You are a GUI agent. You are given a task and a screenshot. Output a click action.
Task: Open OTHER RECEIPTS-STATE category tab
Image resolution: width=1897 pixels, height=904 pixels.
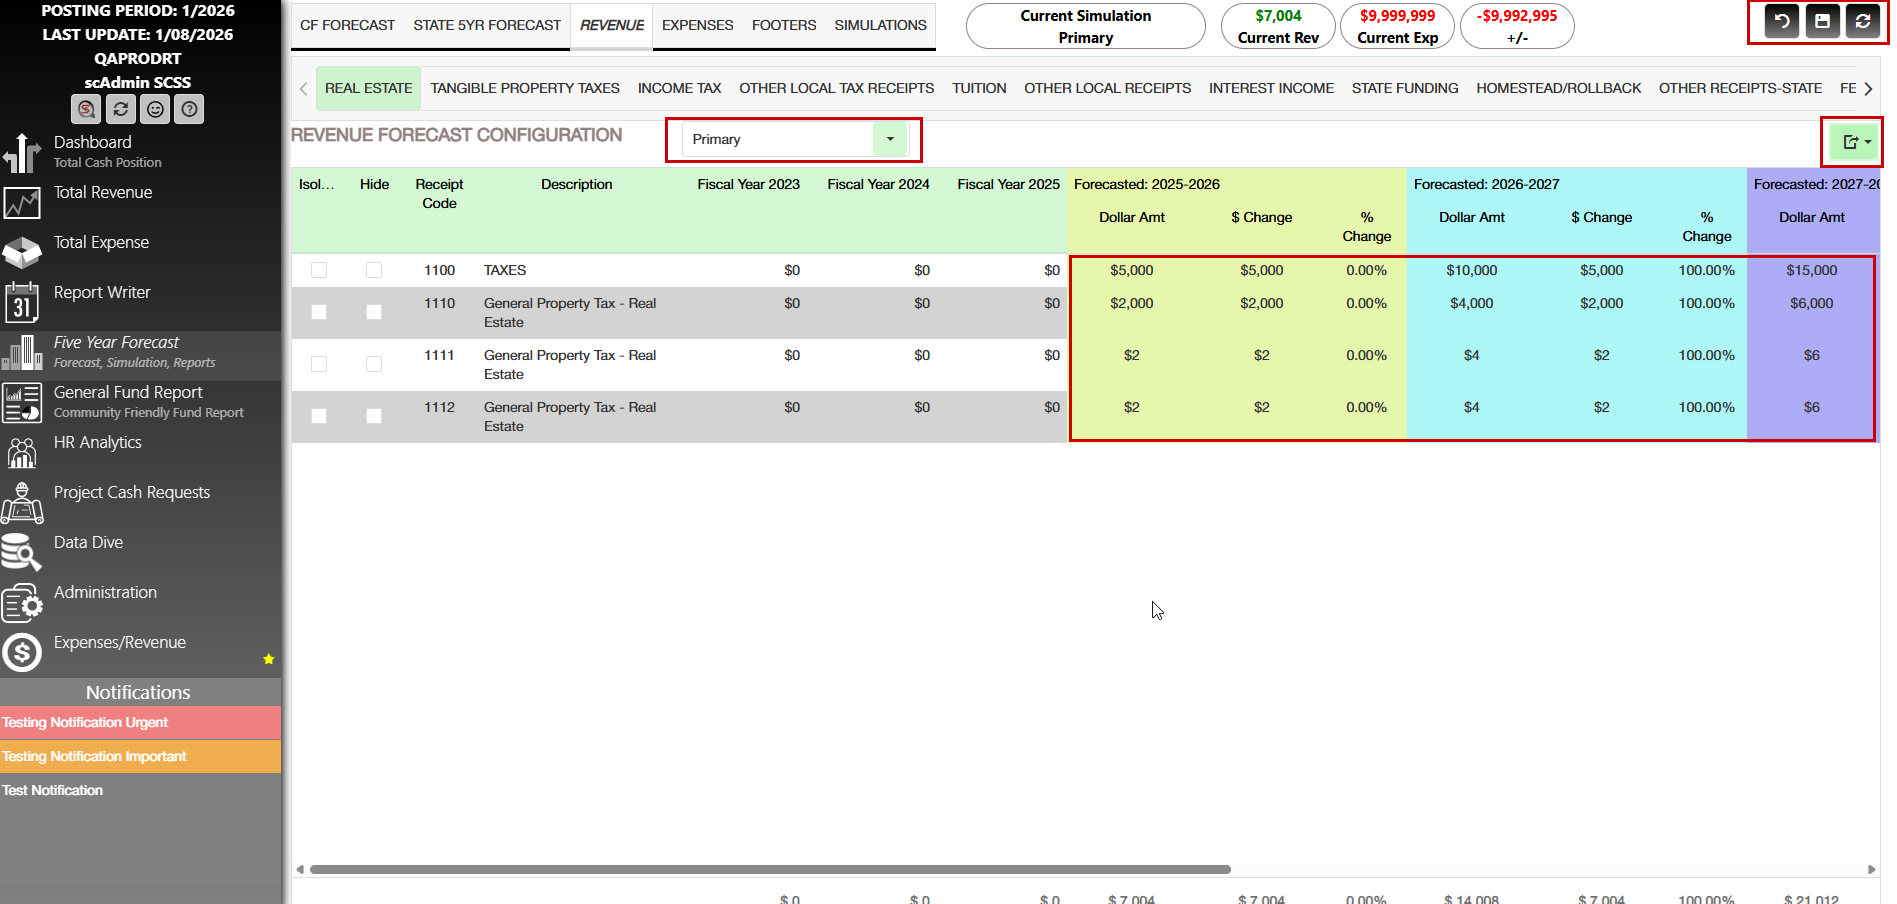pos(1740,88)
